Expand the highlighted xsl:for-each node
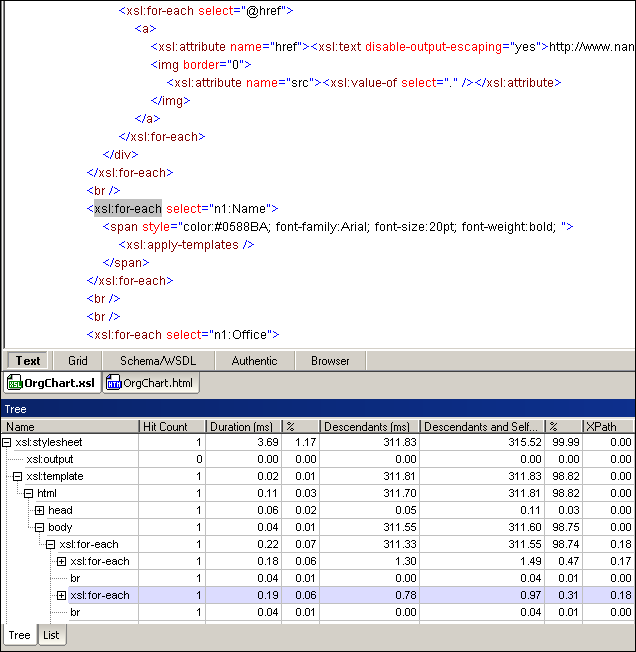This screenshot has width=636, height=652. (61, 595)
